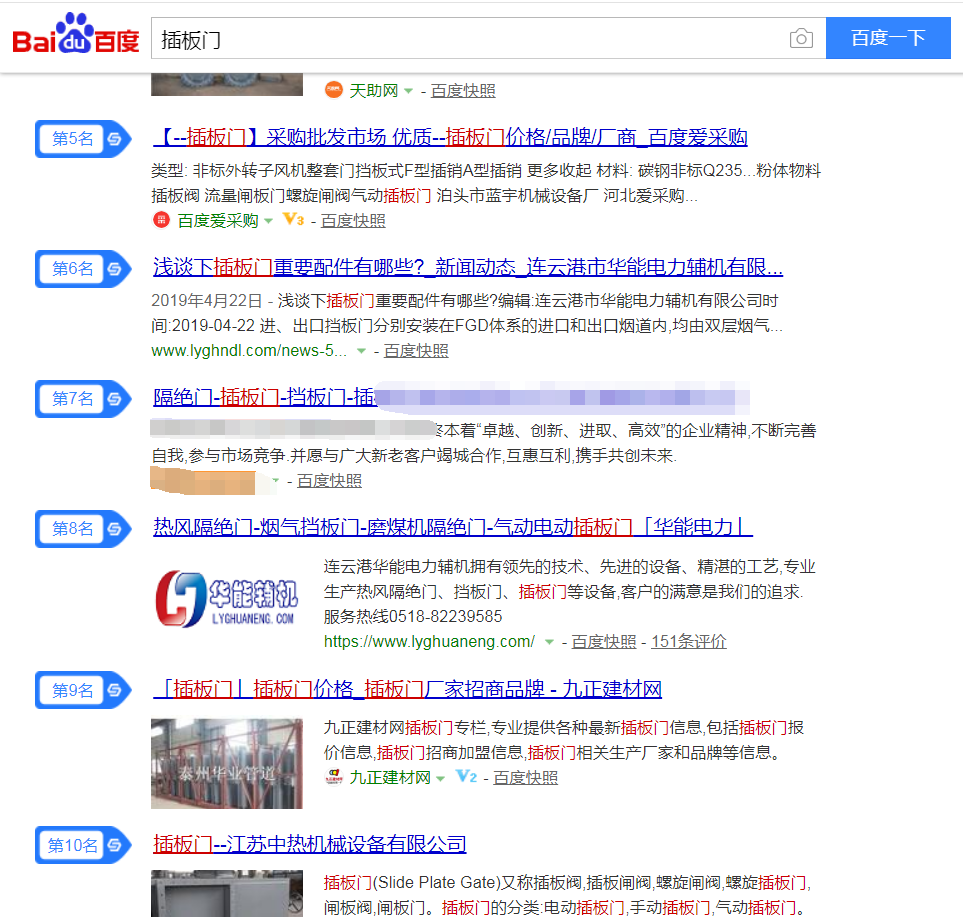
Task: Open 百度快照 for 百度爱采购 result
Action: (353, 220)
